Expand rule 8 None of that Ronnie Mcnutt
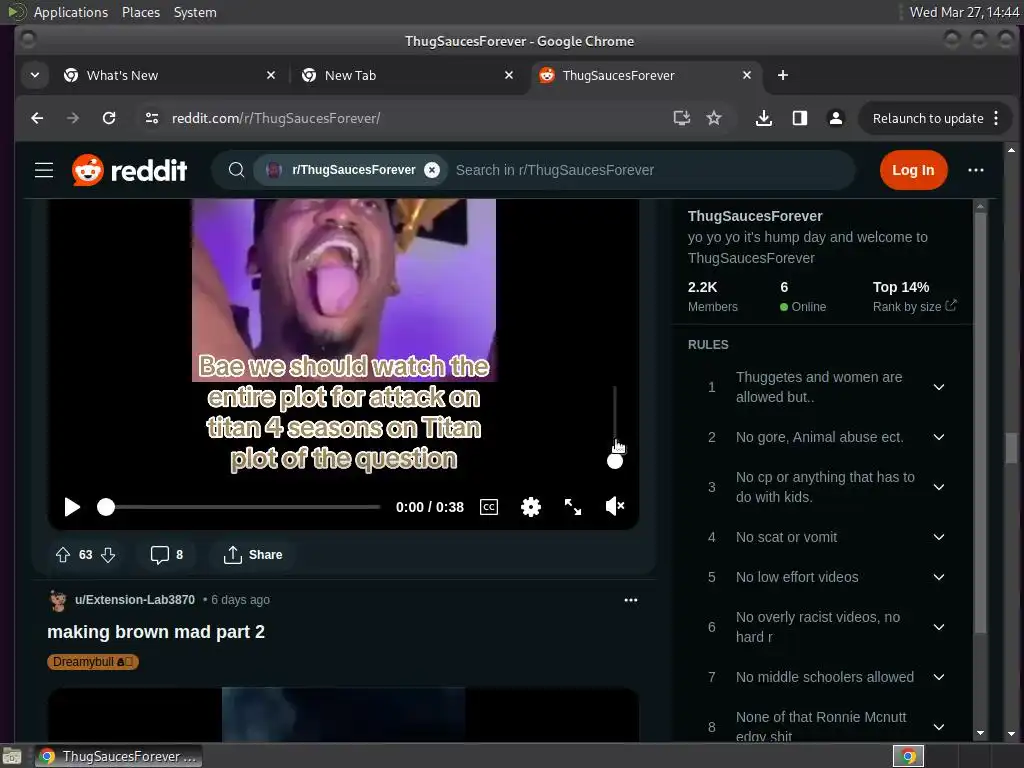This screenshot has width=1024, height=768. pos(938,727)
